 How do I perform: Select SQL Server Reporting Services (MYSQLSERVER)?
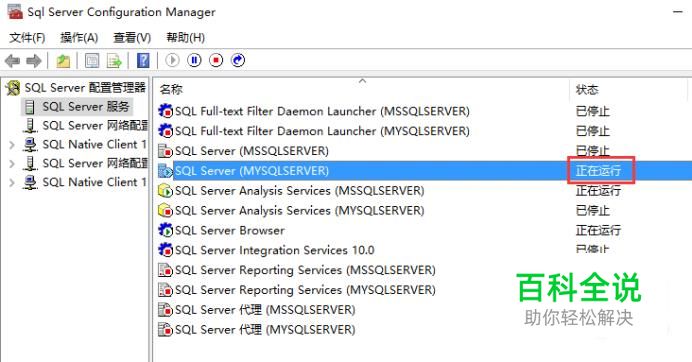(305, 290)
